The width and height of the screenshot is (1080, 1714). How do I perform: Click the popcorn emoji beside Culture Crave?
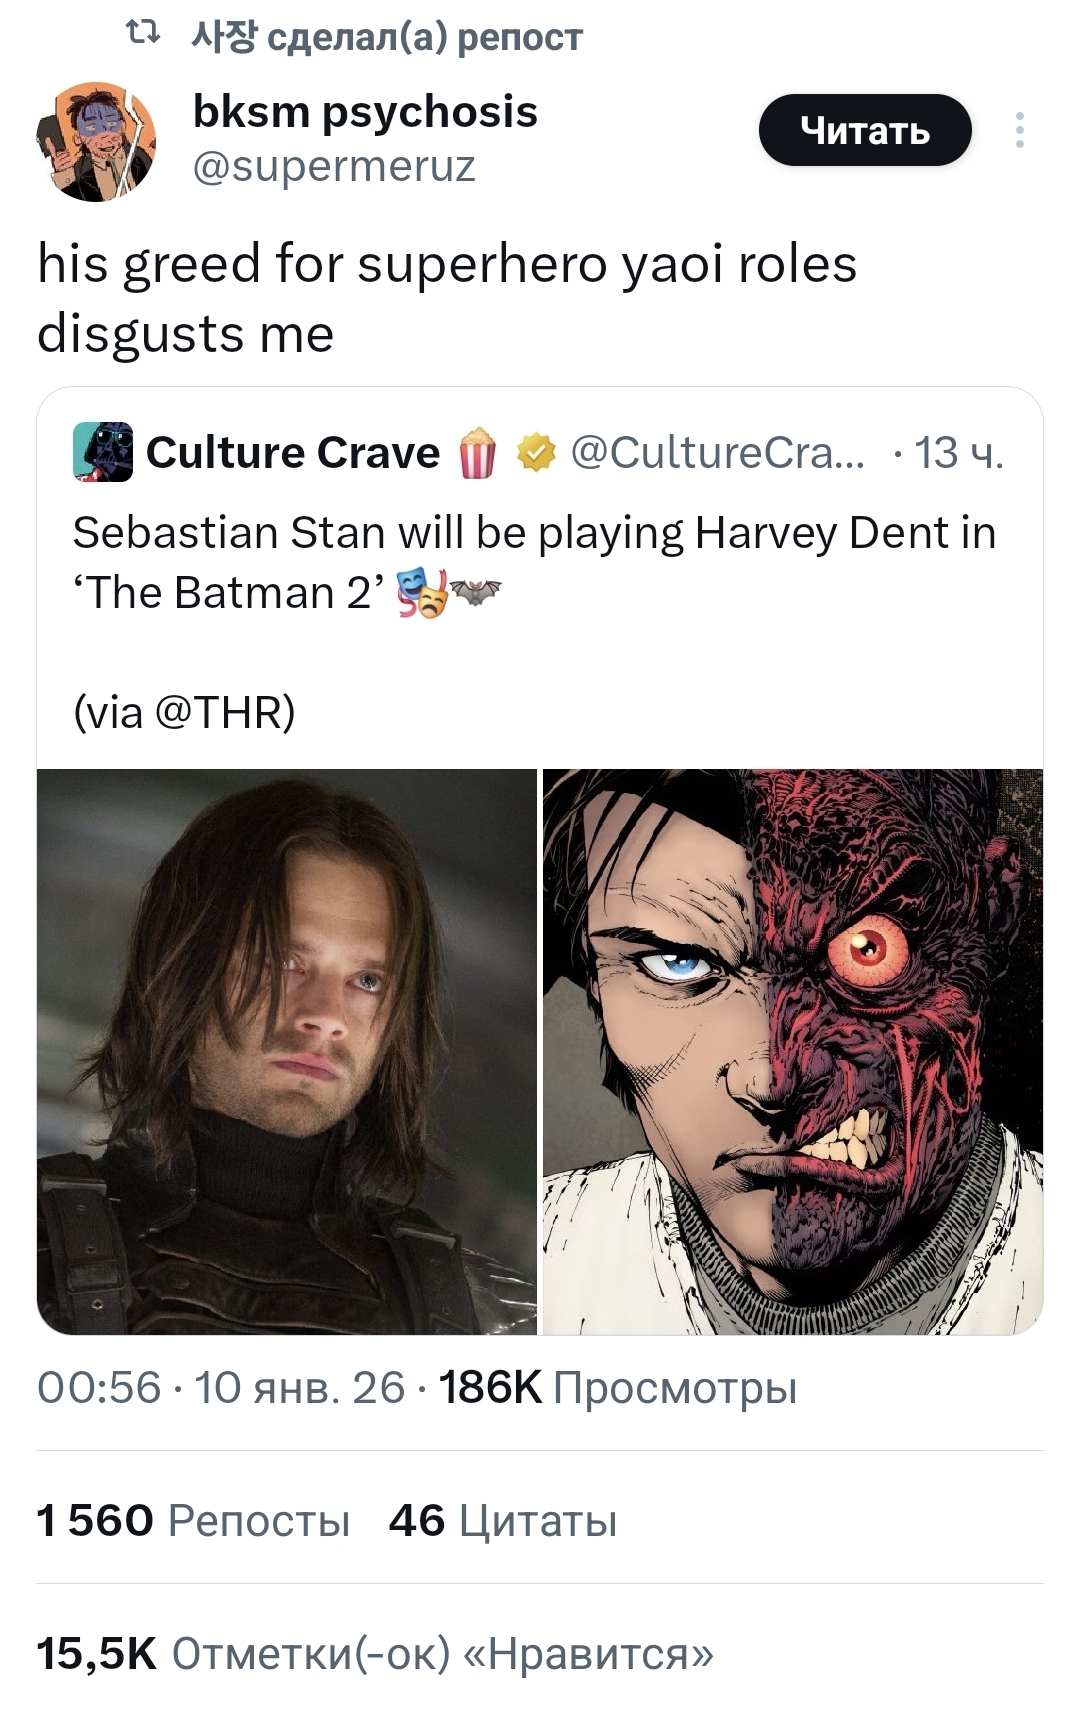(477, 454)
